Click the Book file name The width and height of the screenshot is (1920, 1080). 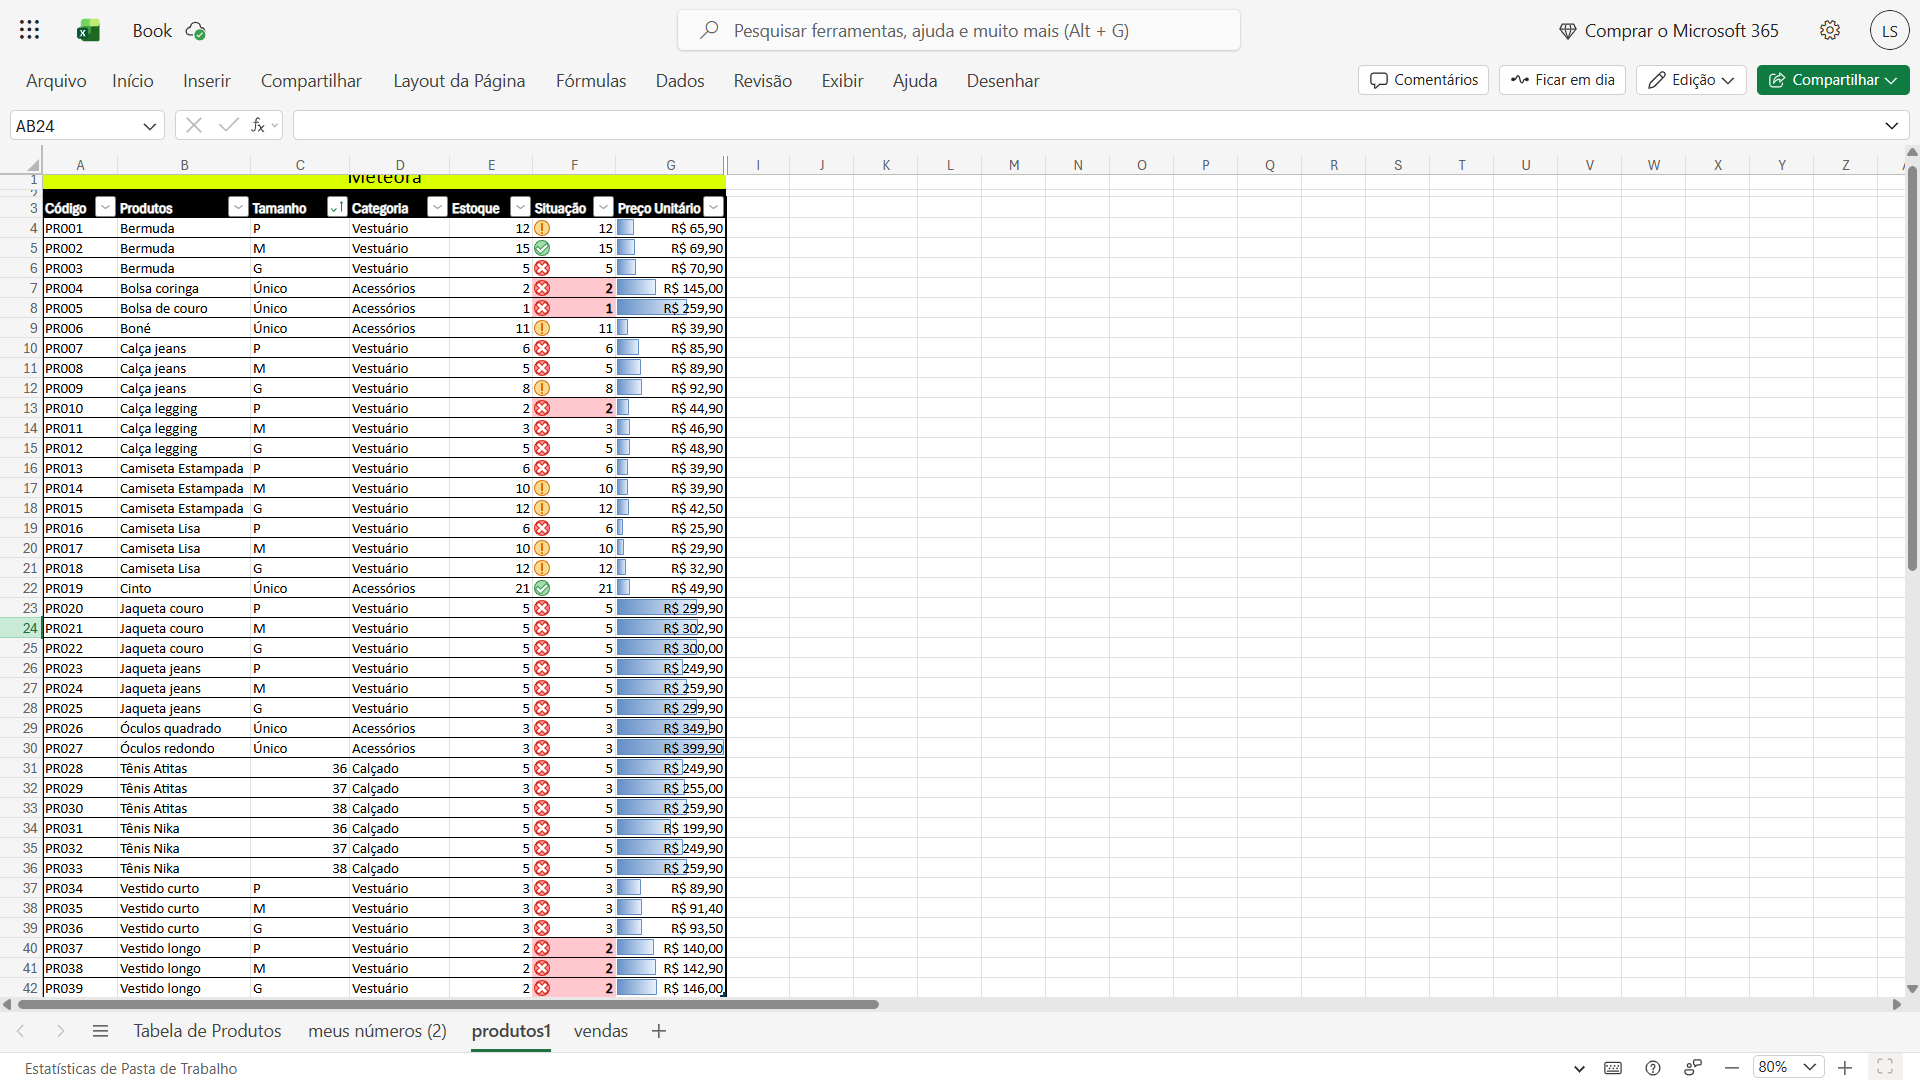[152, 31]
